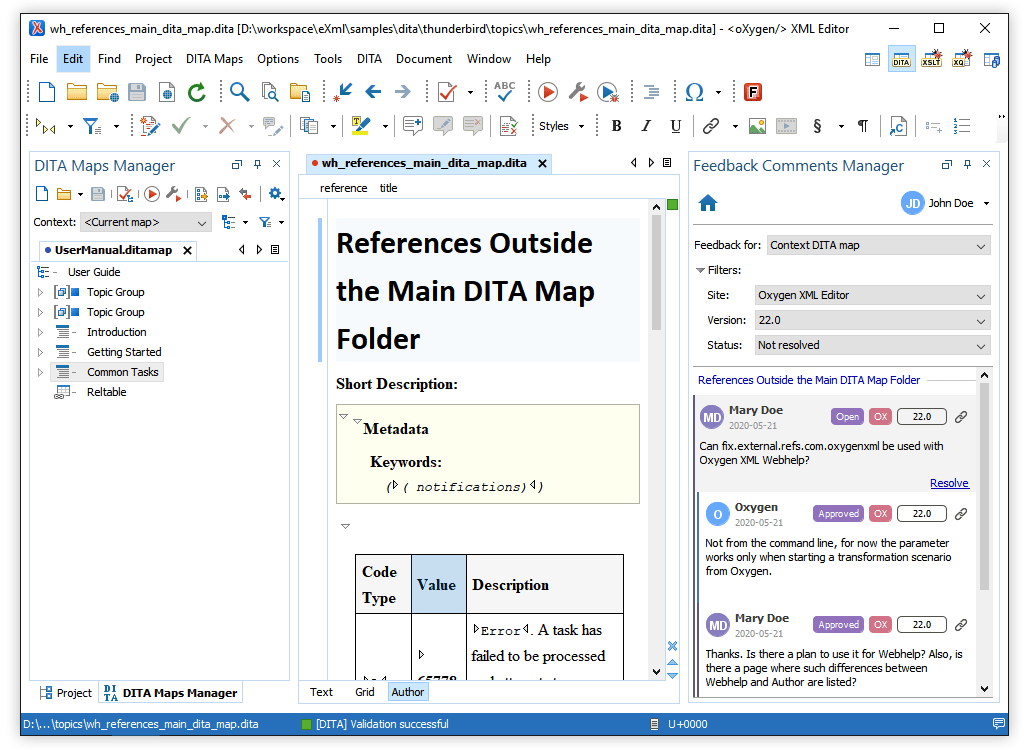Click the Reload green arrow icon

click(196, 92)
